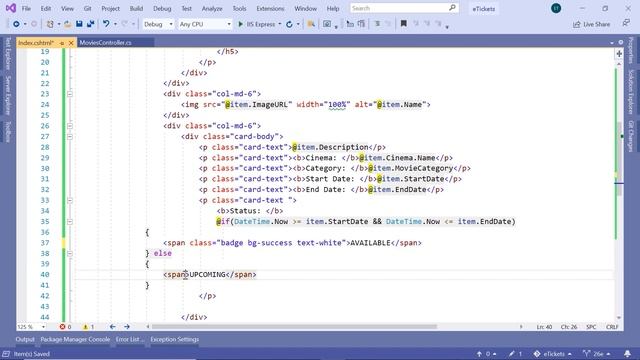Click the Feedback icon at top right

coord(626,24)
